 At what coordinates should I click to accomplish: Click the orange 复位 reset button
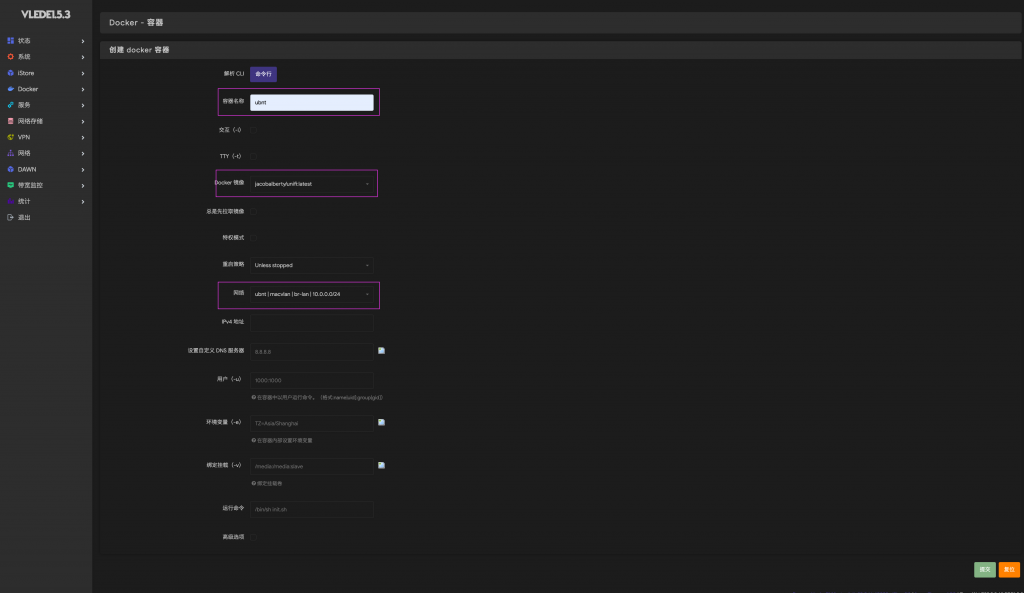1009,569
